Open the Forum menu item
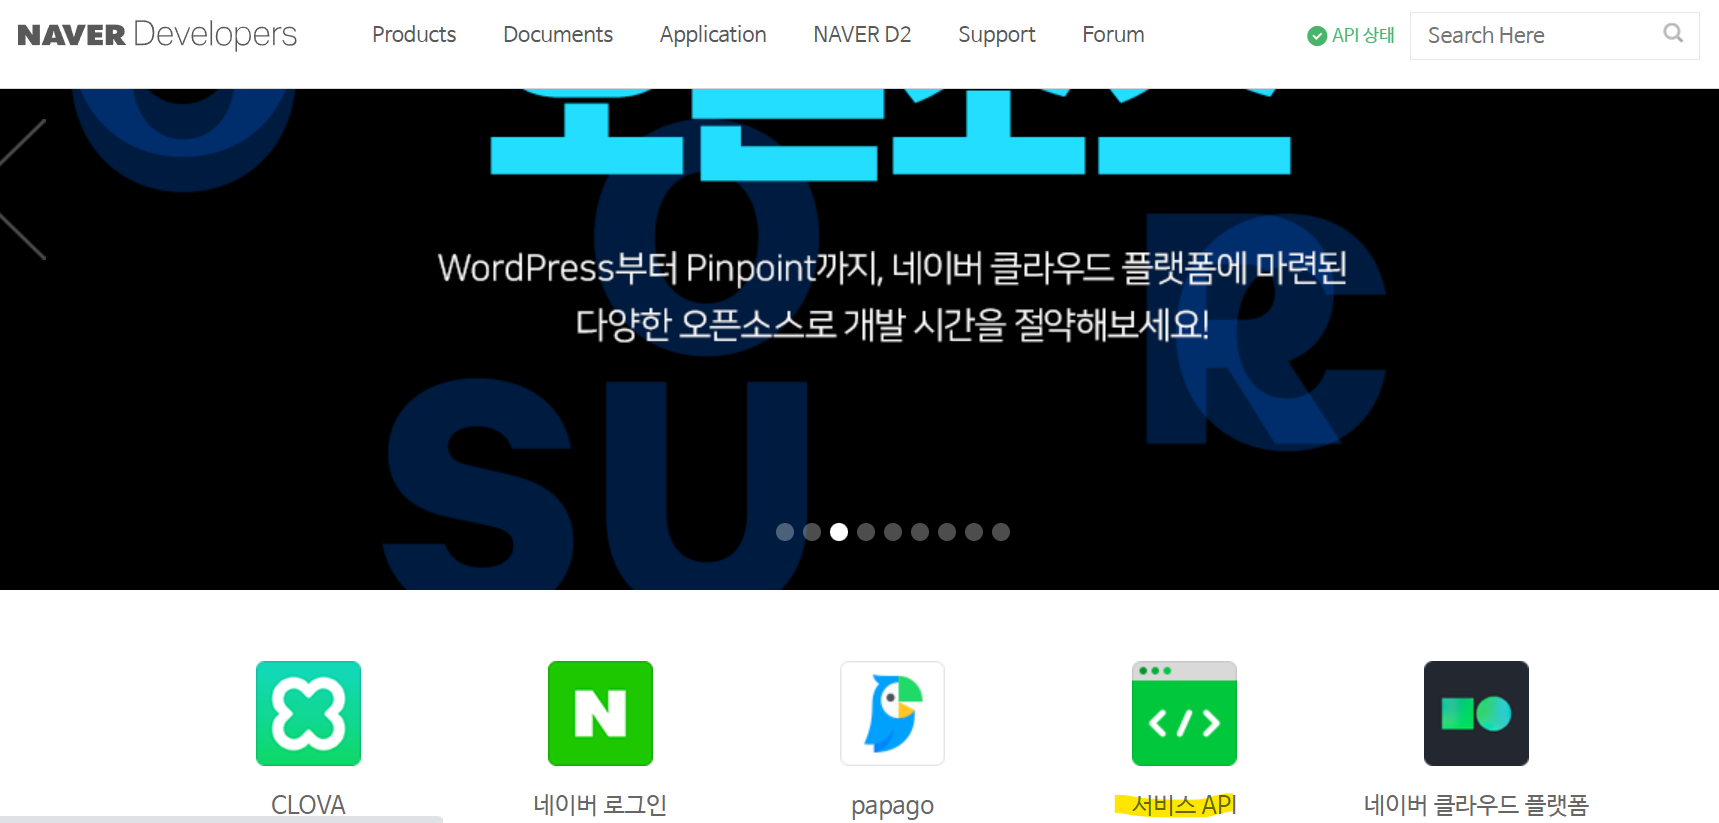Viewport: 1719px width, 823px height. [x=1113, y=35]
